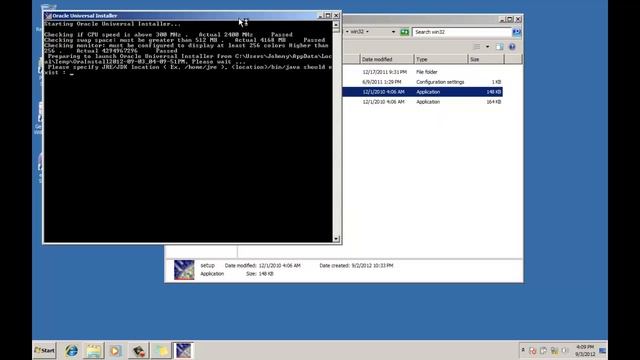Viewport: 640px width, 360px height.
Task: Select the Configuration settings file row
Action: click(x=422, y=82)
